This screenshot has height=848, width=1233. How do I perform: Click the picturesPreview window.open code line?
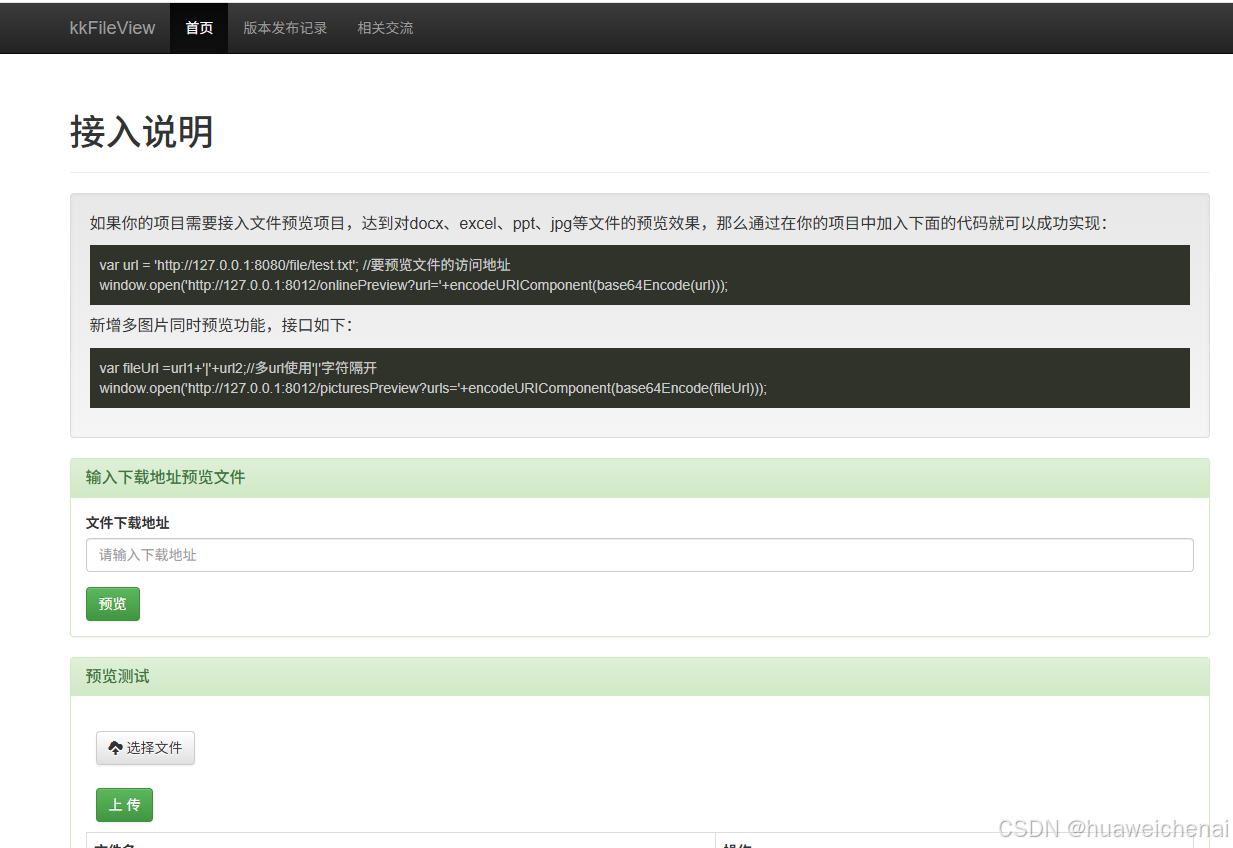[x=433, y=388]
